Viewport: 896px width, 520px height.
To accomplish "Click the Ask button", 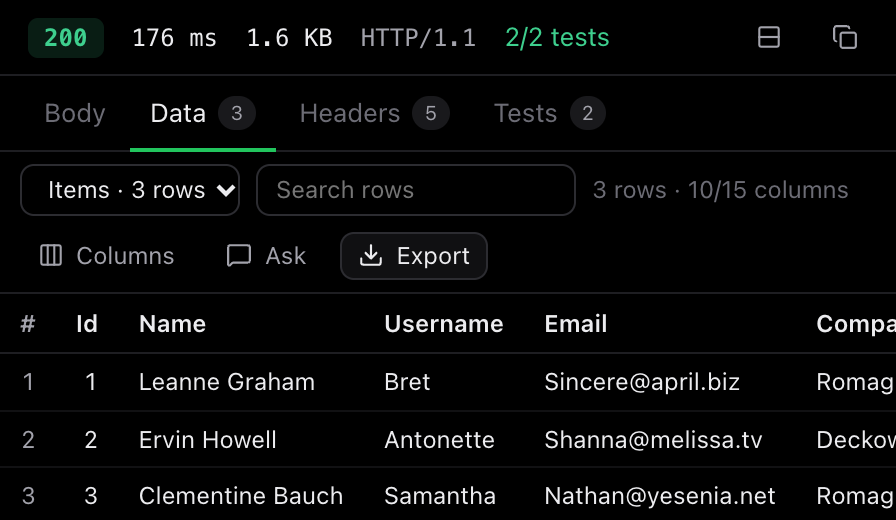I will pyautogui.click(x=266, y=256).
